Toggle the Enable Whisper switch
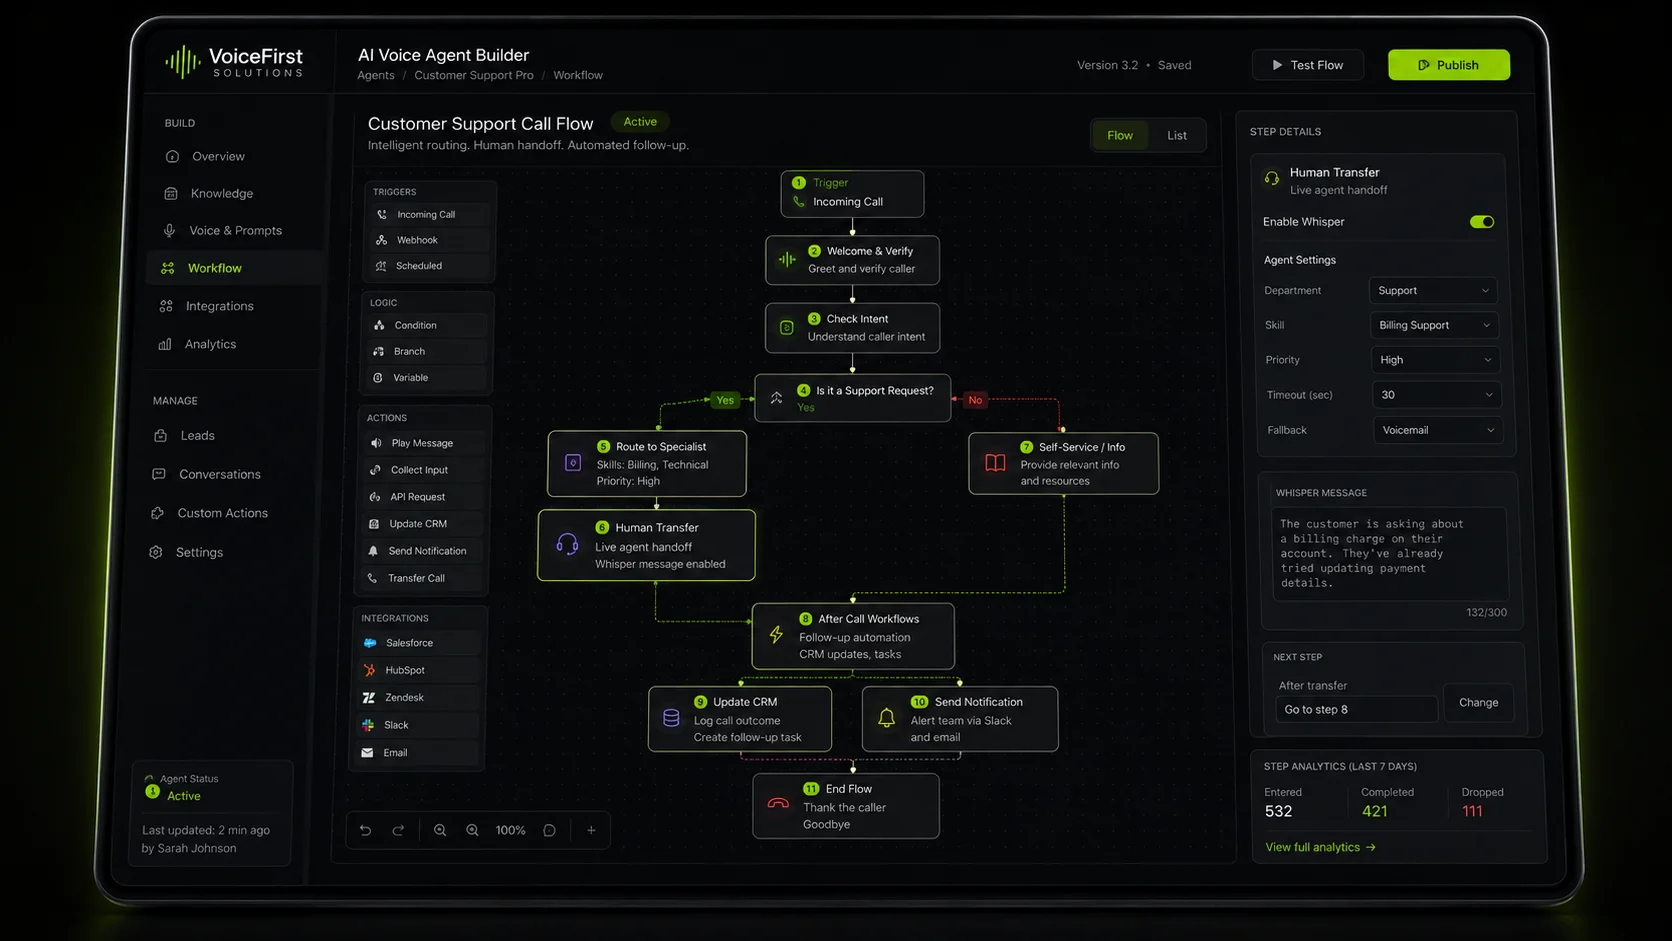The width and height of the screenshot is (1672, 941). 1482,222
